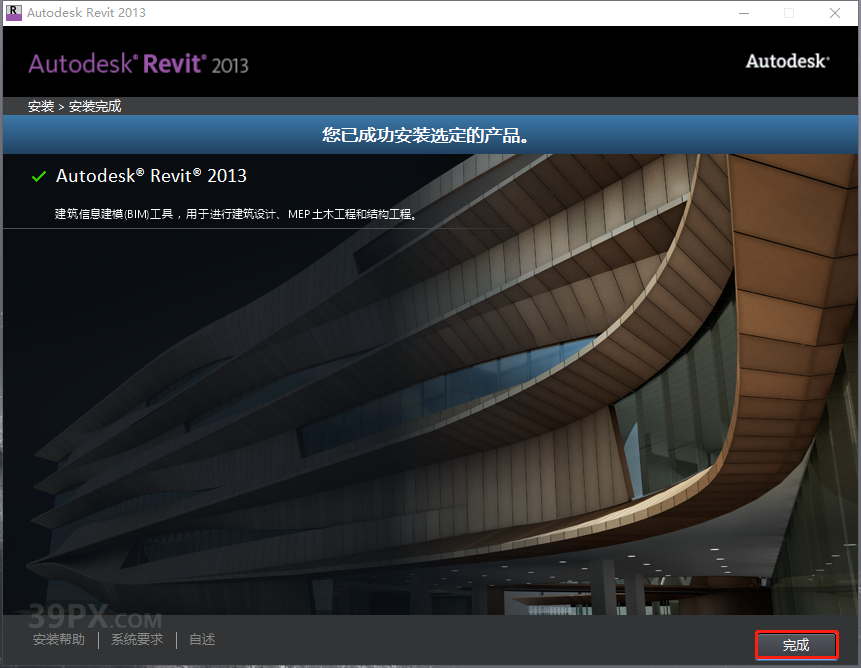Open the 系统要求 (System Requirements) link

[137, 639]
